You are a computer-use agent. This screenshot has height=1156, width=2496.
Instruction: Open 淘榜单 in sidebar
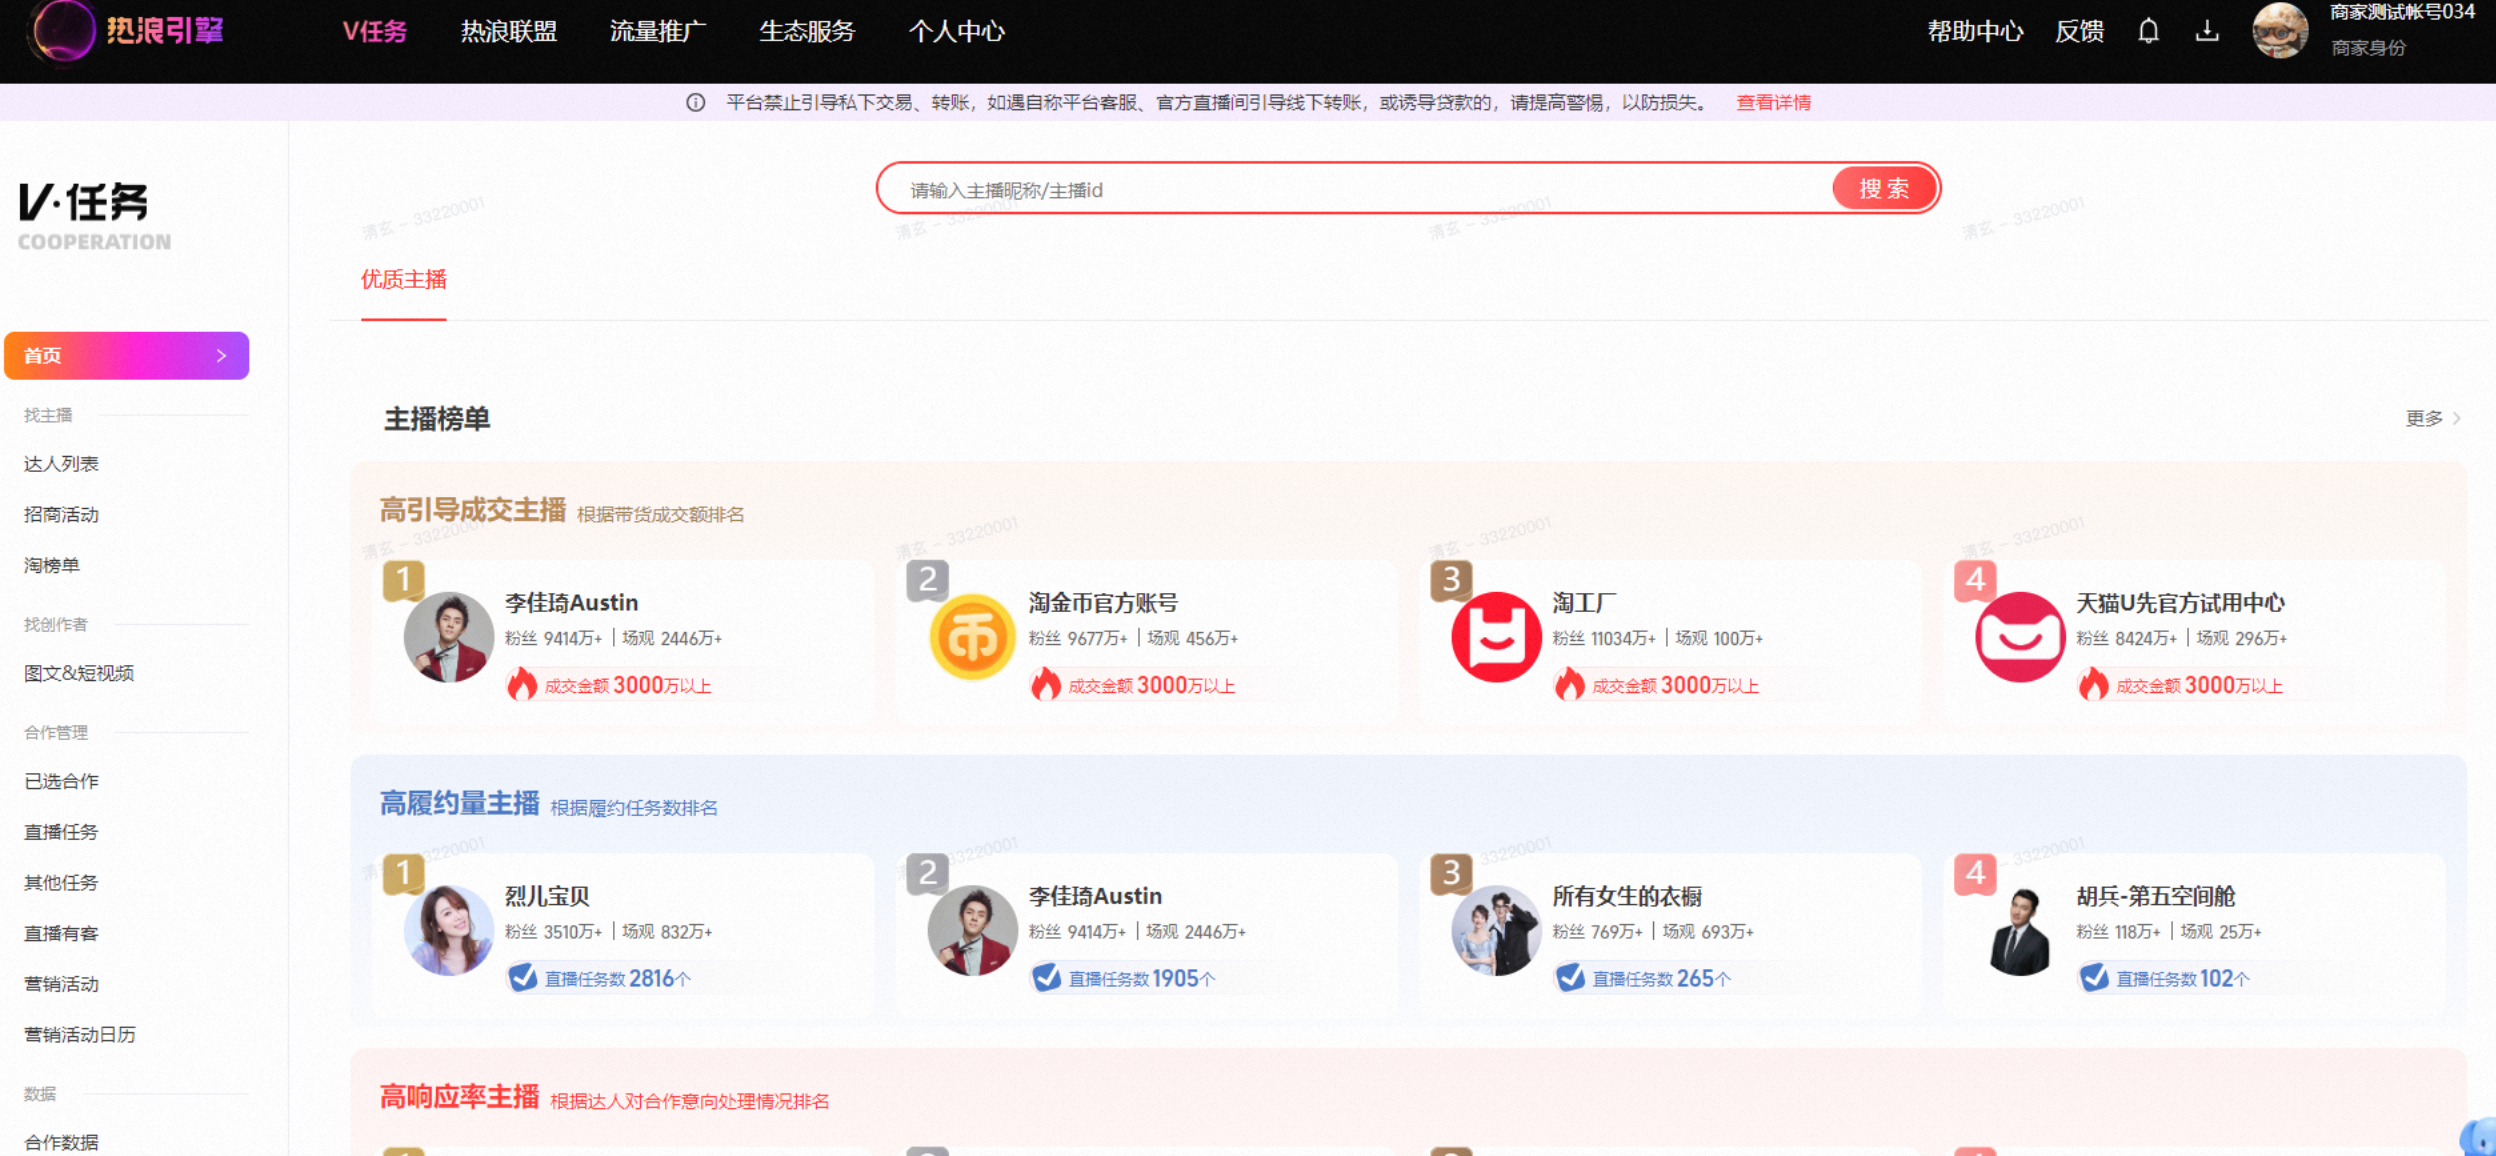coord(52,566)
